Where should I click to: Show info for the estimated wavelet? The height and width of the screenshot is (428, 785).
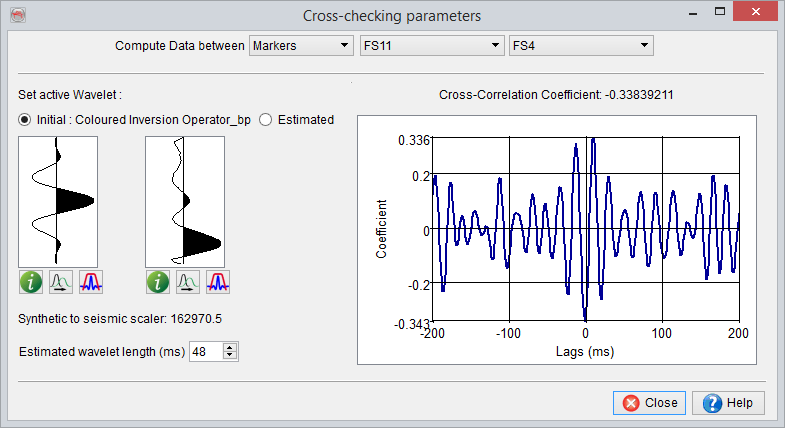point(158,283)
